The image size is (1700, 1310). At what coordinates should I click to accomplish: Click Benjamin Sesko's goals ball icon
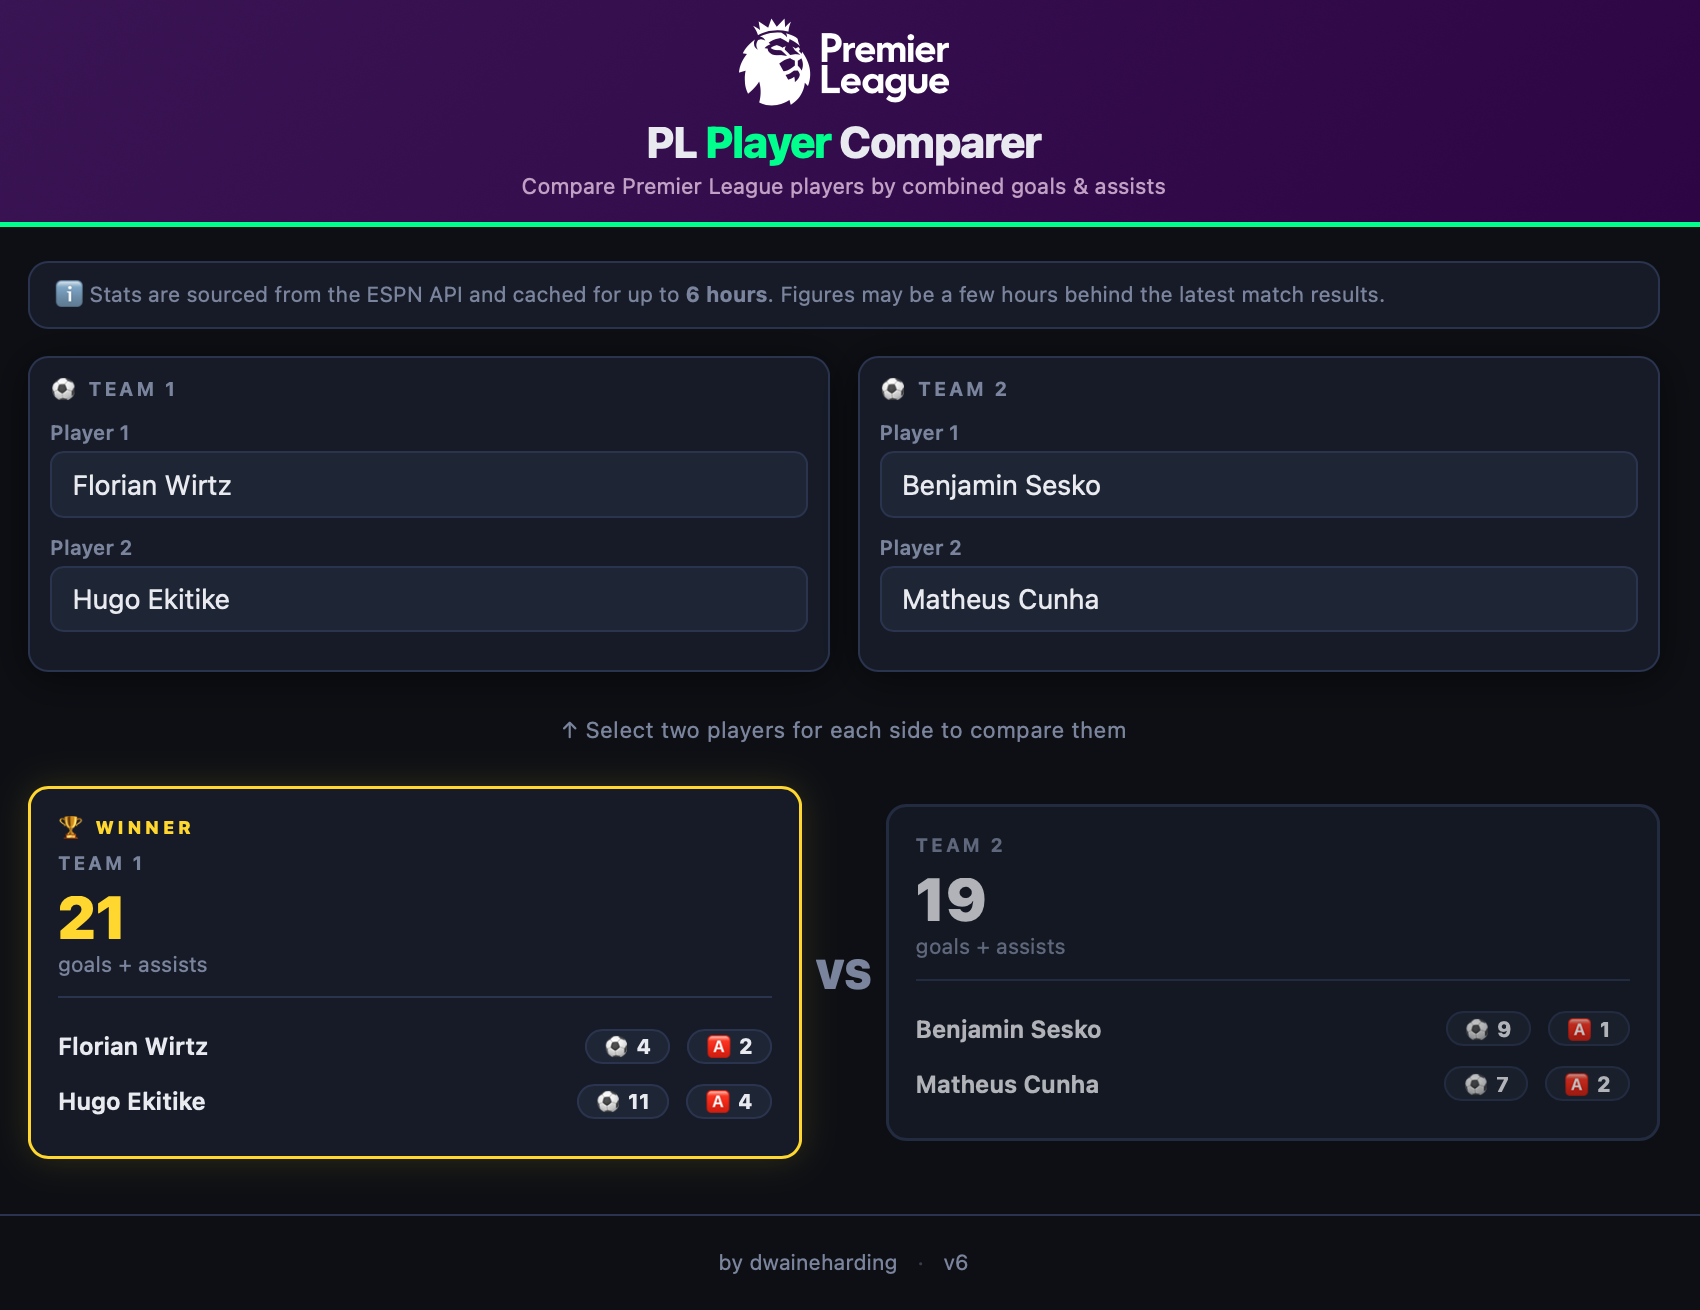[x=1477, y=1029]
